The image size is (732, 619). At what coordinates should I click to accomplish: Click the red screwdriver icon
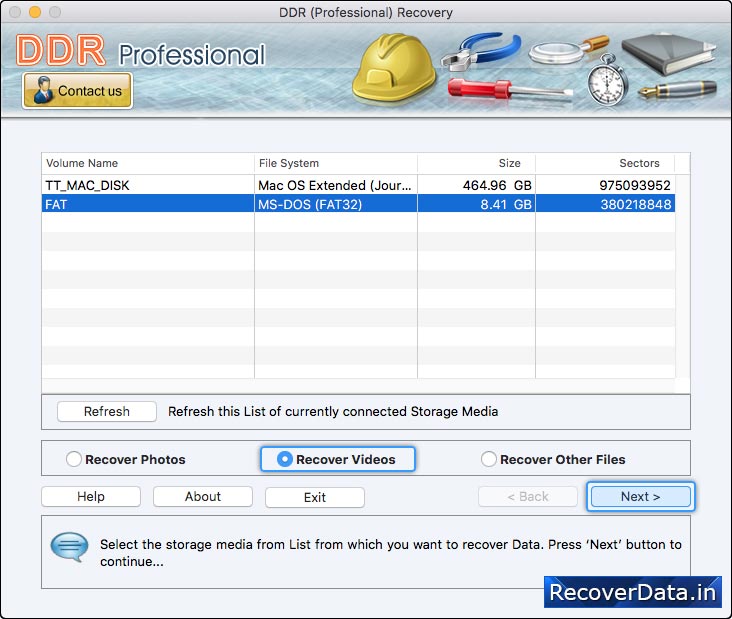510,89
